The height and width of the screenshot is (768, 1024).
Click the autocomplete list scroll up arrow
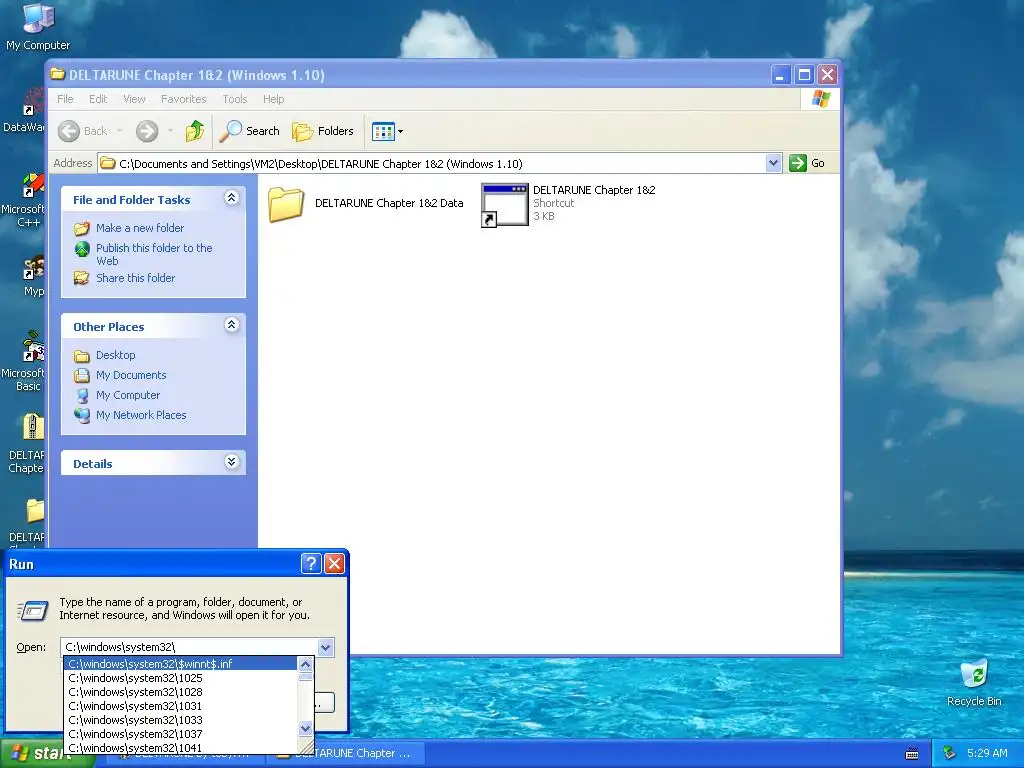point(305,665)
